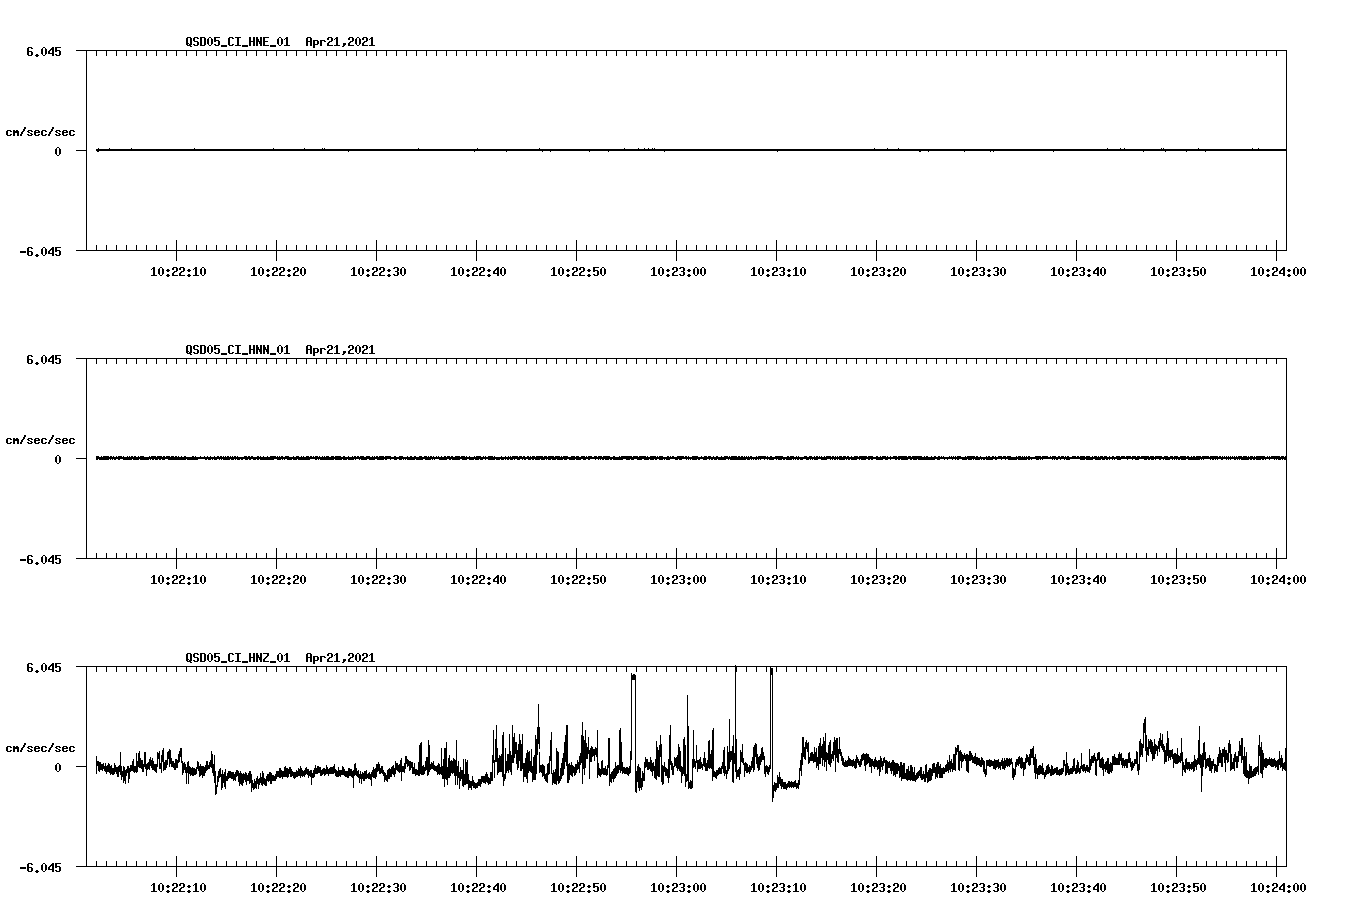This screenshot has width=1358, height=924.
Task: Select the cm/sec/sec unit label on bottom plot
Action: (x=41, y=747)
